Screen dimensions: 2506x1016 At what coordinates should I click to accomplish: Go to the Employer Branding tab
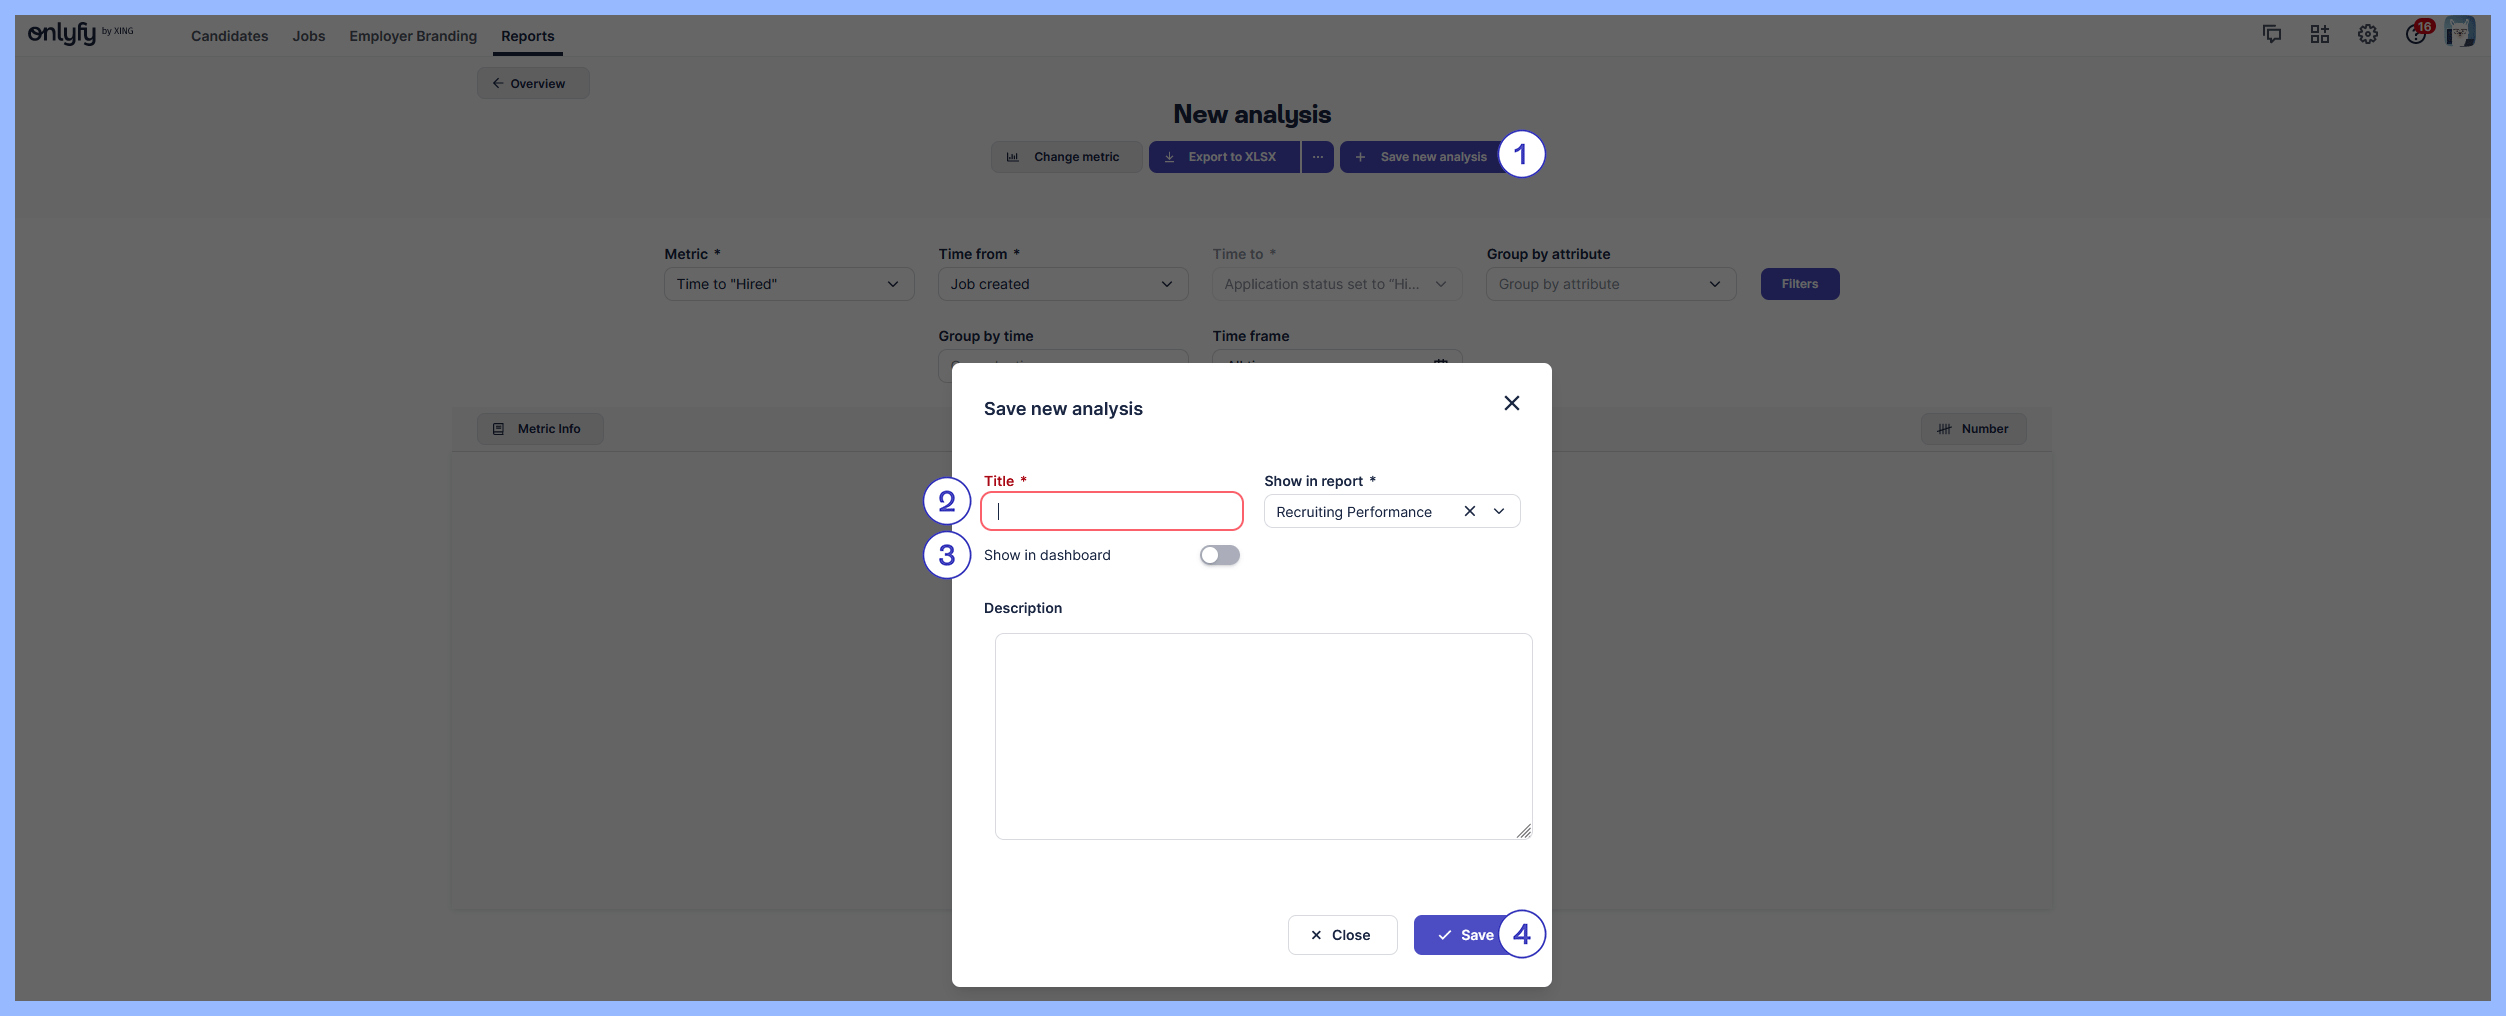(x=413, y=36)
